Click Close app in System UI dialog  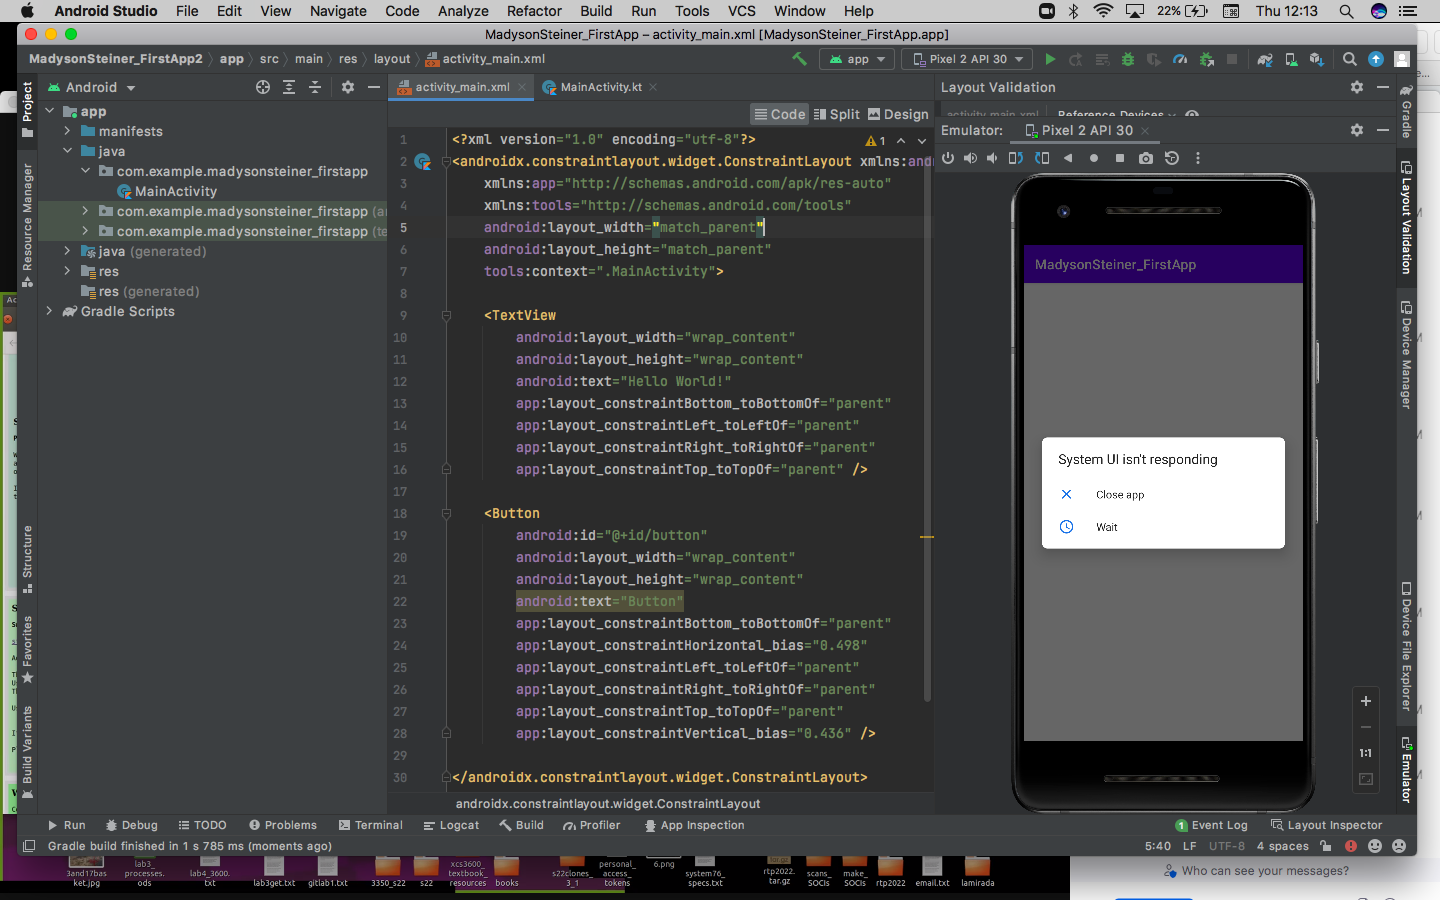(x=1119, y=495)
